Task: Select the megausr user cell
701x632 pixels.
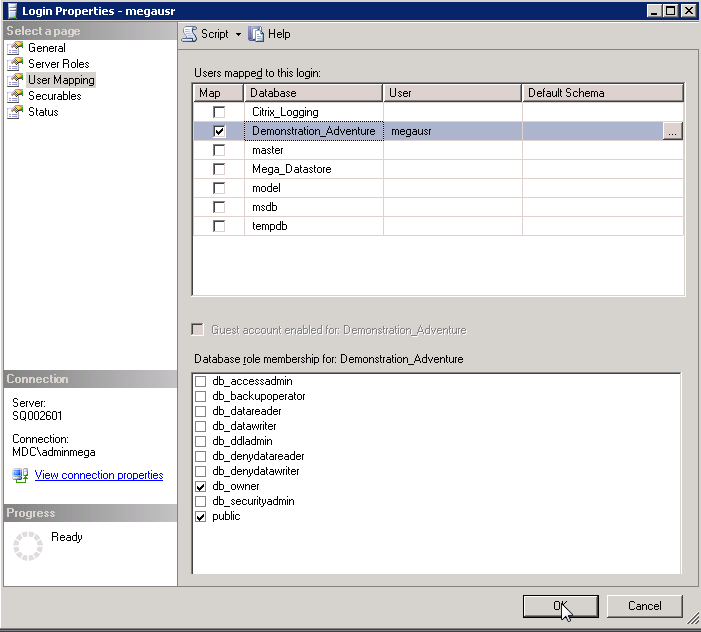Action: pyautogui.click(x=452, y=131)
